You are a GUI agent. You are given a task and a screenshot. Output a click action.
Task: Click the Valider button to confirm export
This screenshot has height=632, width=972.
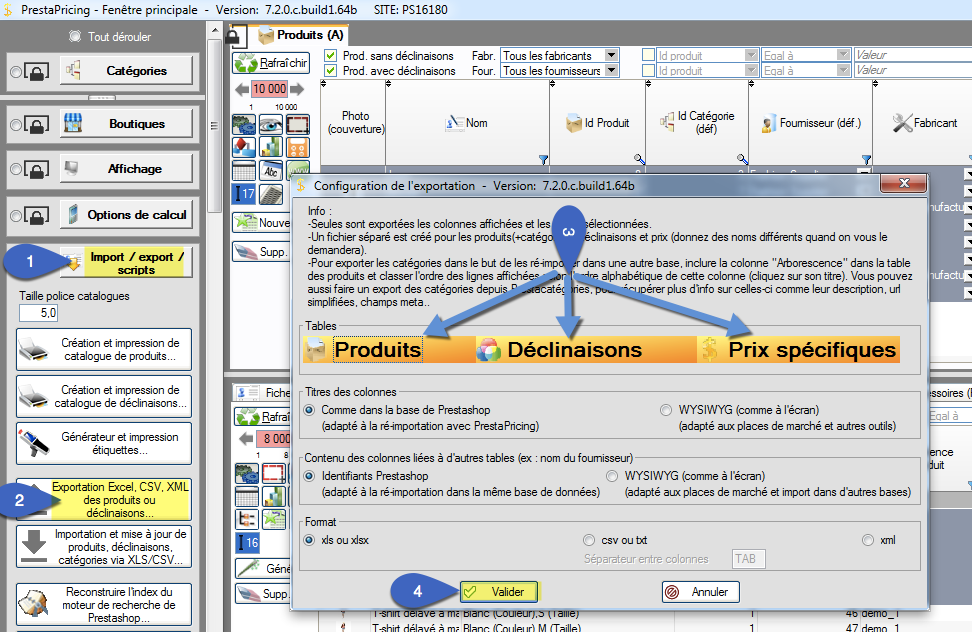coord(498,591)
